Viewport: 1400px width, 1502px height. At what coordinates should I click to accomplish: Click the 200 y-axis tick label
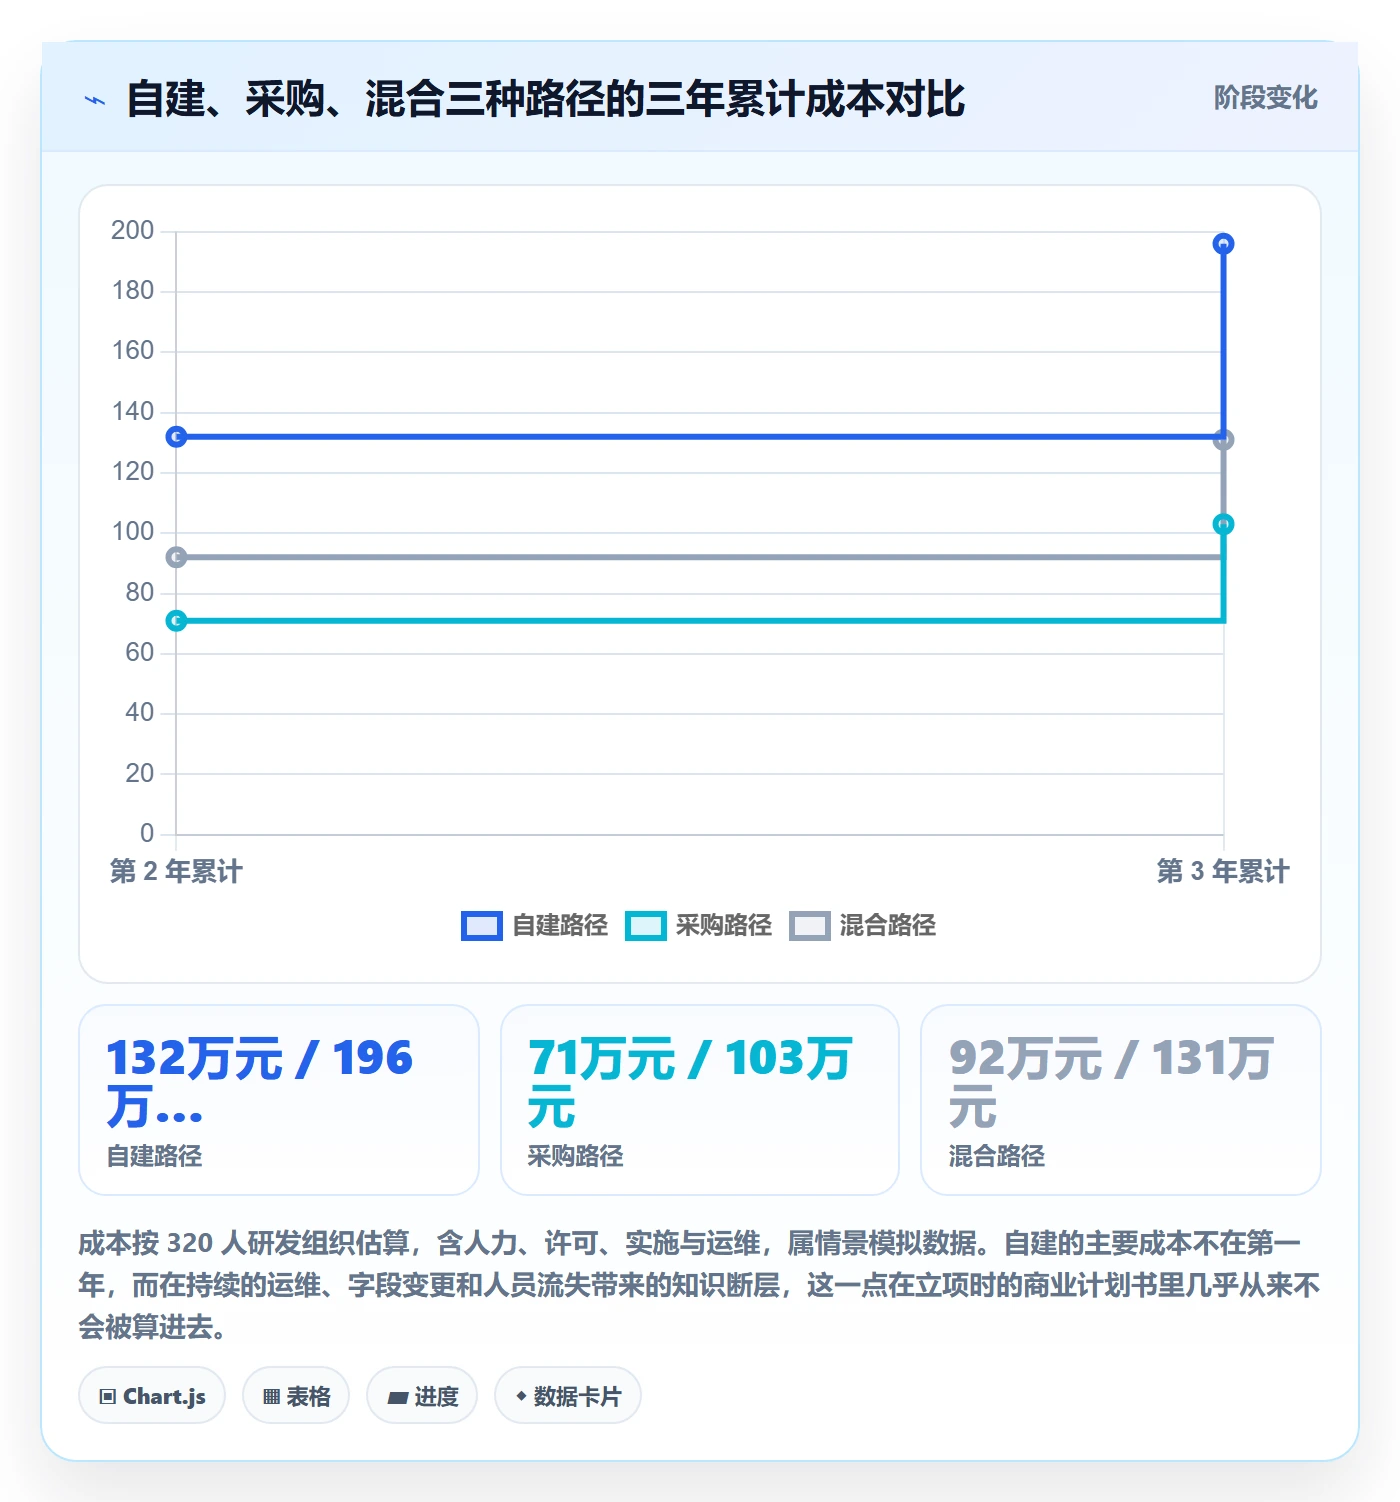133,231
